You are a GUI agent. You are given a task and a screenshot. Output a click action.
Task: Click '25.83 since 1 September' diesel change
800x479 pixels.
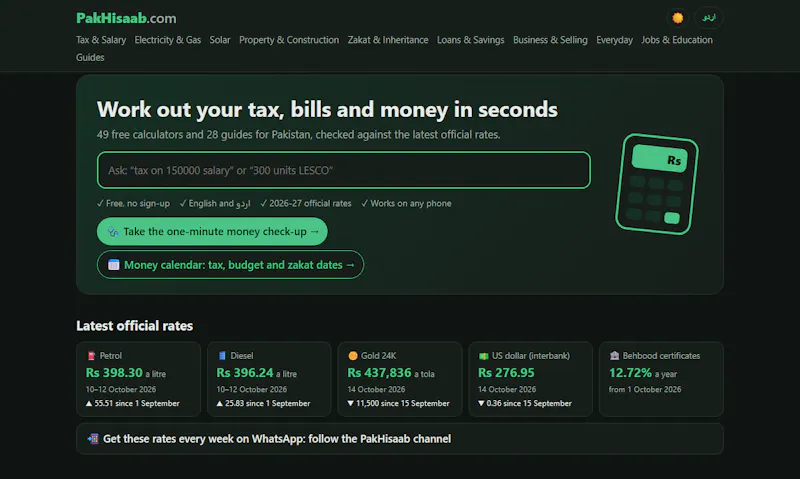(263, 404)
